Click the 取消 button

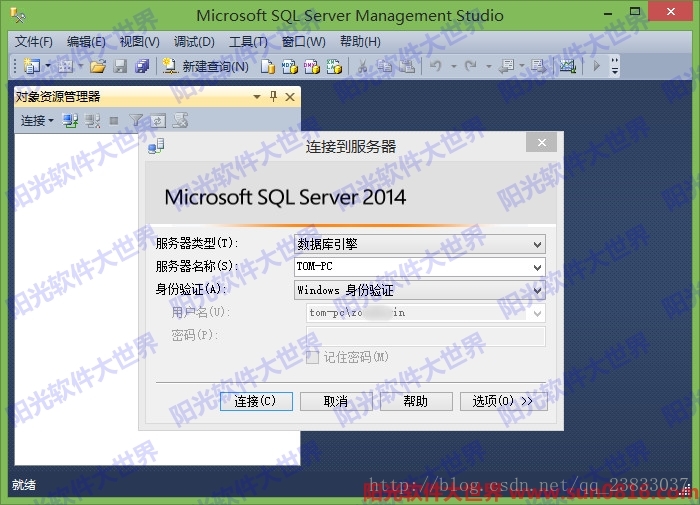point(336,401)
